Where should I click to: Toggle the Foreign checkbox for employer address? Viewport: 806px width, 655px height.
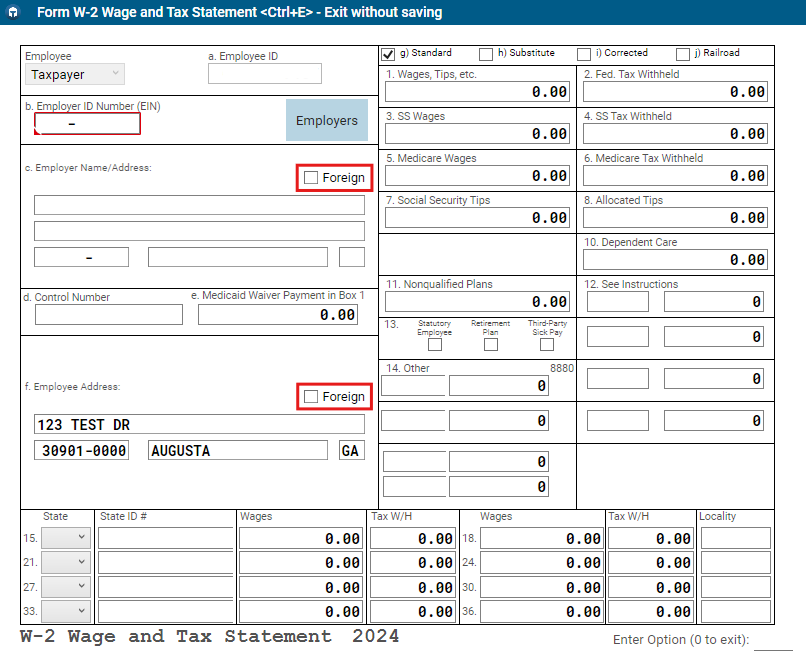[x=311, y=177]
